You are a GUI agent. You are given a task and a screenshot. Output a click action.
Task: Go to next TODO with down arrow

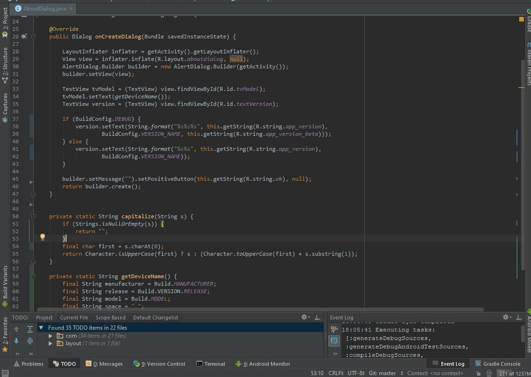coord(16,341)
